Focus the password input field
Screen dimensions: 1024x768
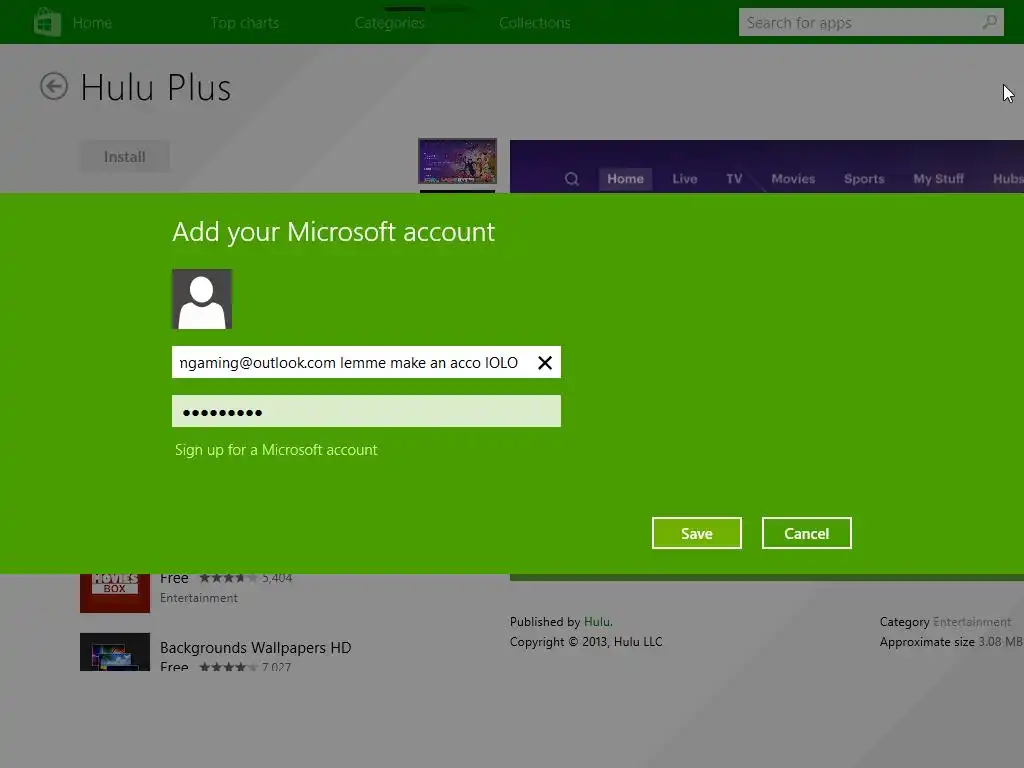tap(366, 411)
